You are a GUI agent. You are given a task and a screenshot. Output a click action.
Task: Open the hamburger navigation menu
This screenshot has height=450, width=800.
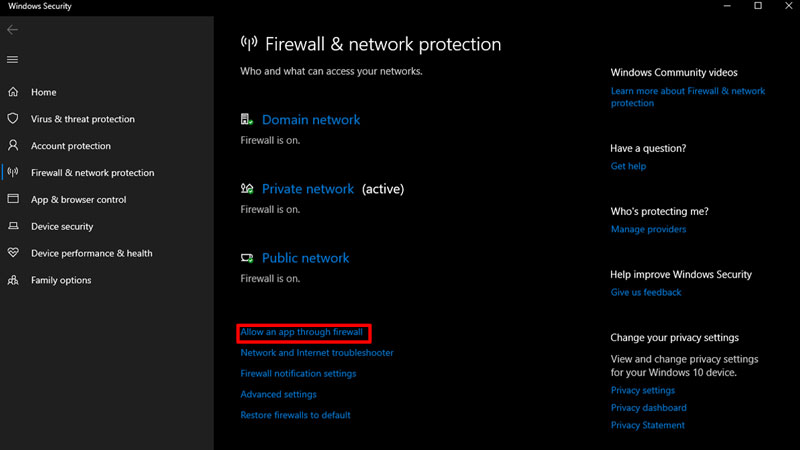point(12,60)
